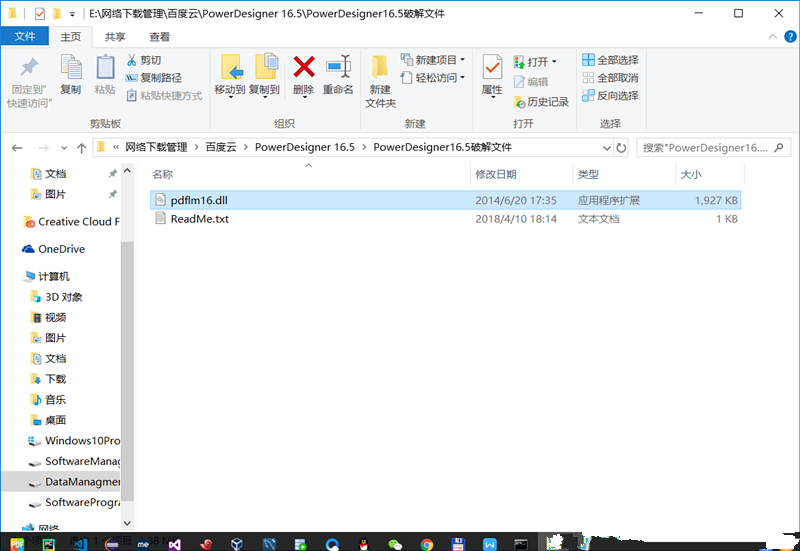This screenshot has width=800, height=551.
Task: Delete the file with the red X 删除
Action: (304, 76)
